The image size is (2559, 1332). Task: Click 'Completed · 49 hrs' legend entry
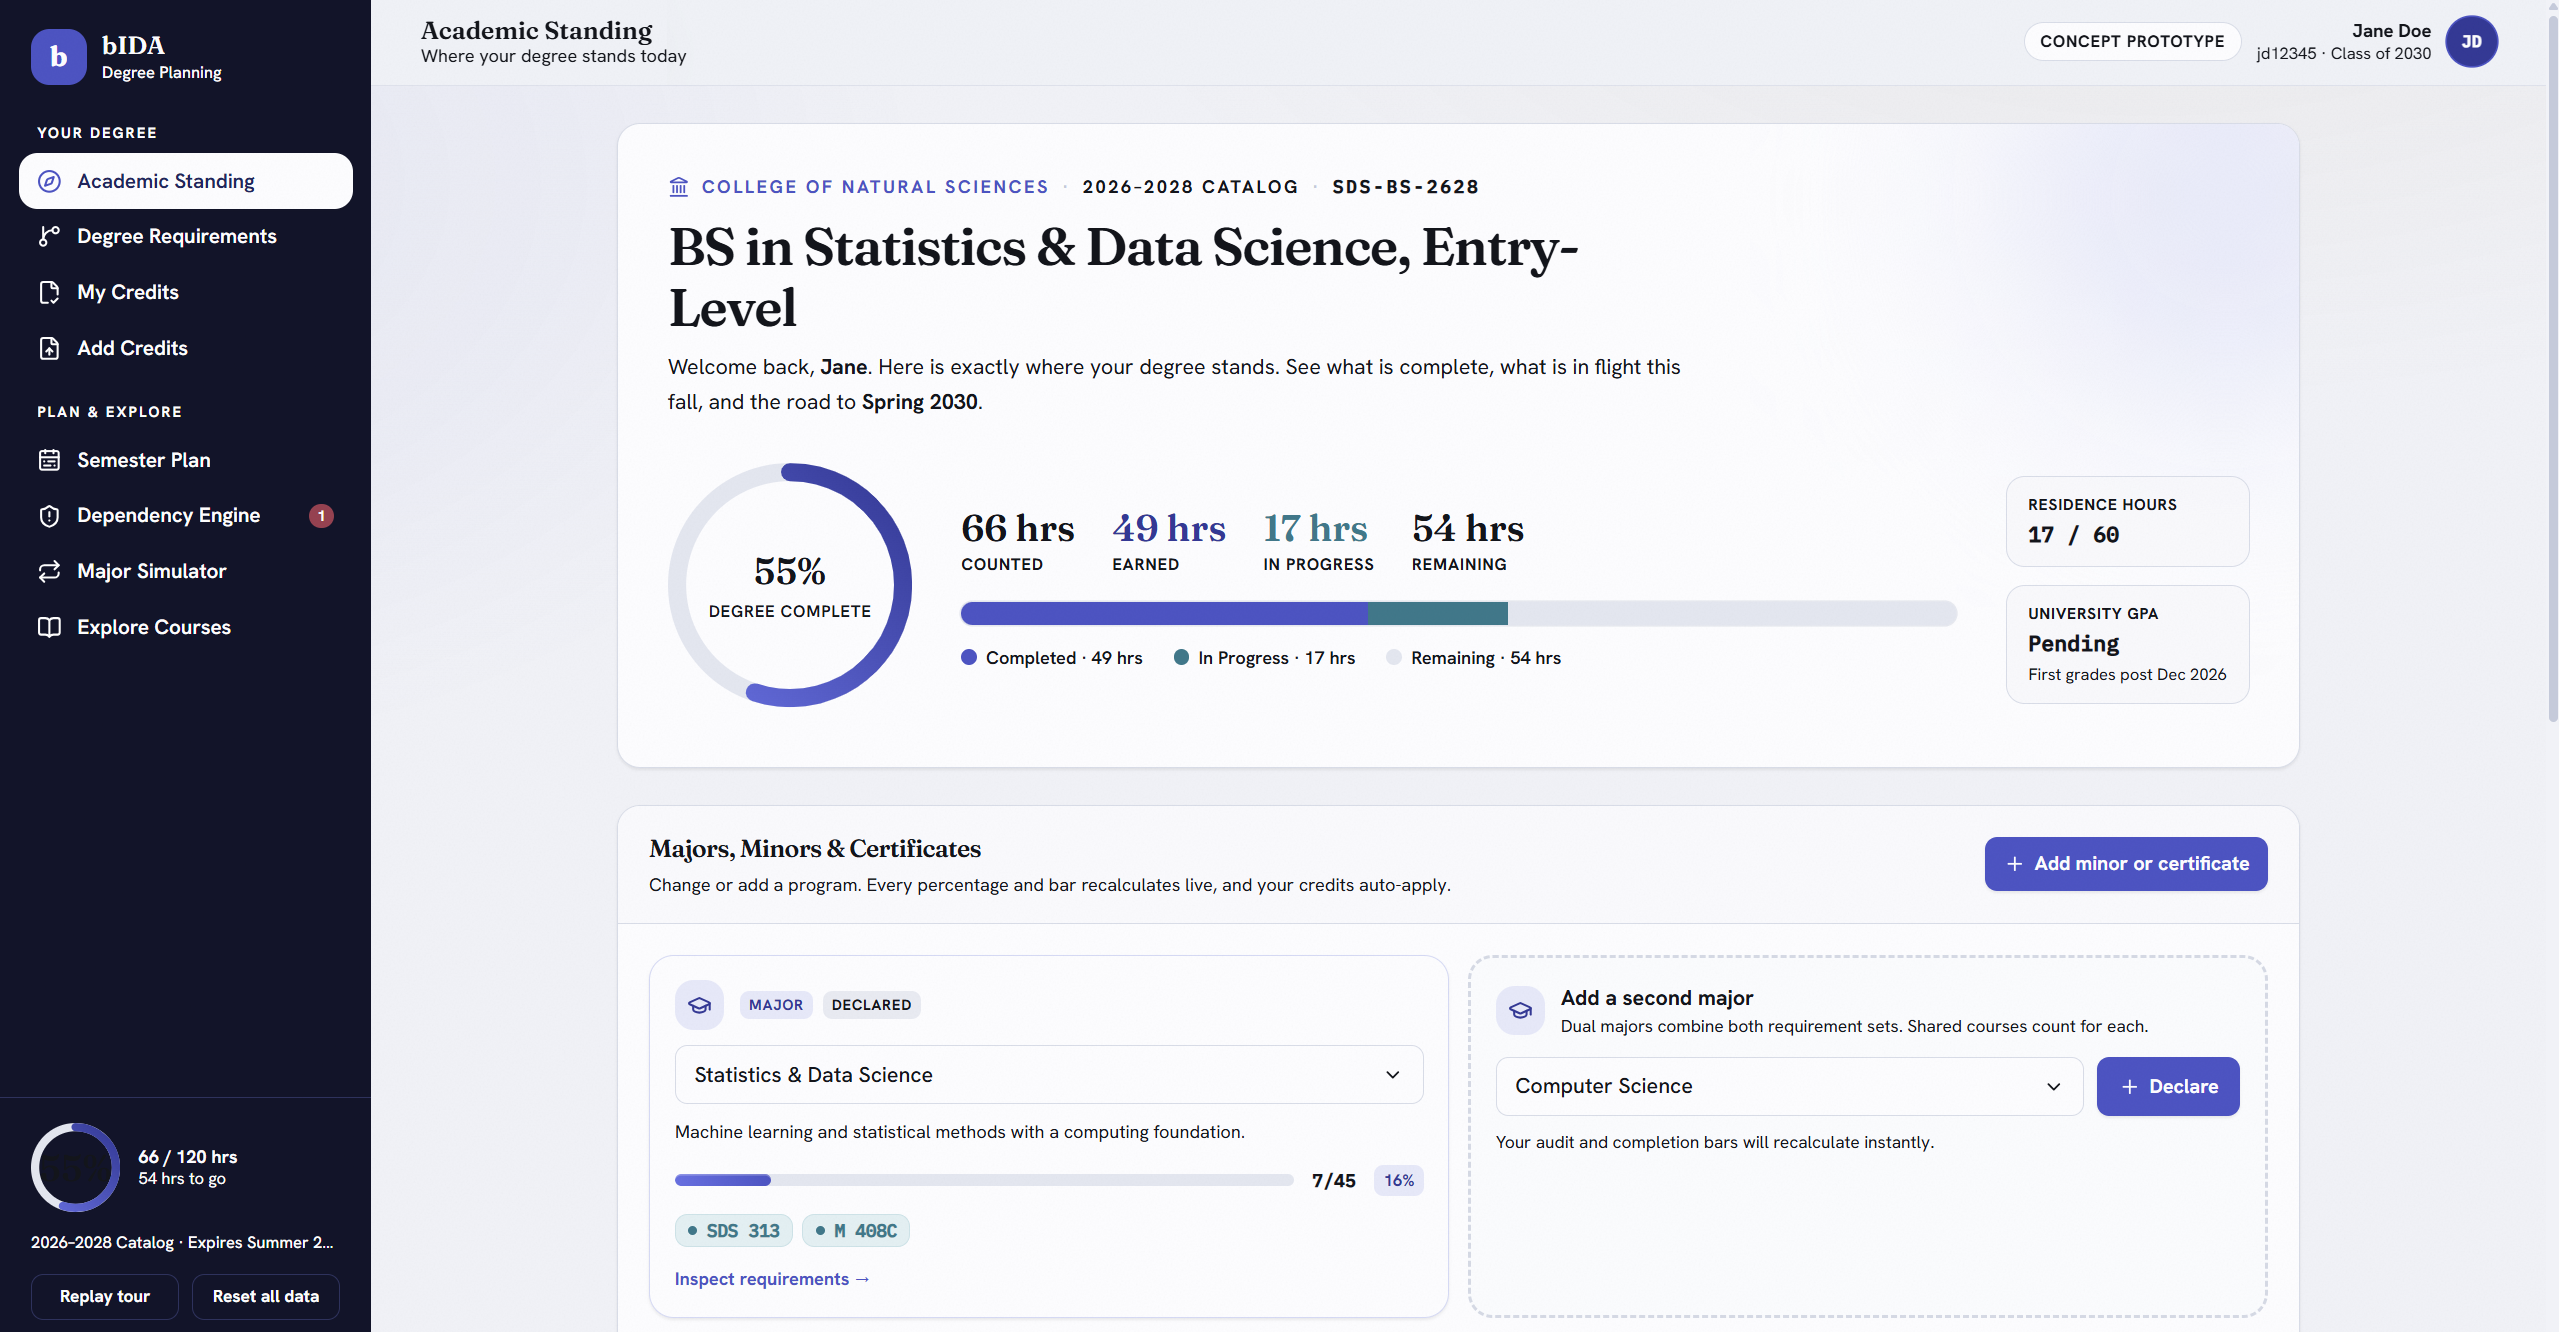click(x=1052, y=658)
